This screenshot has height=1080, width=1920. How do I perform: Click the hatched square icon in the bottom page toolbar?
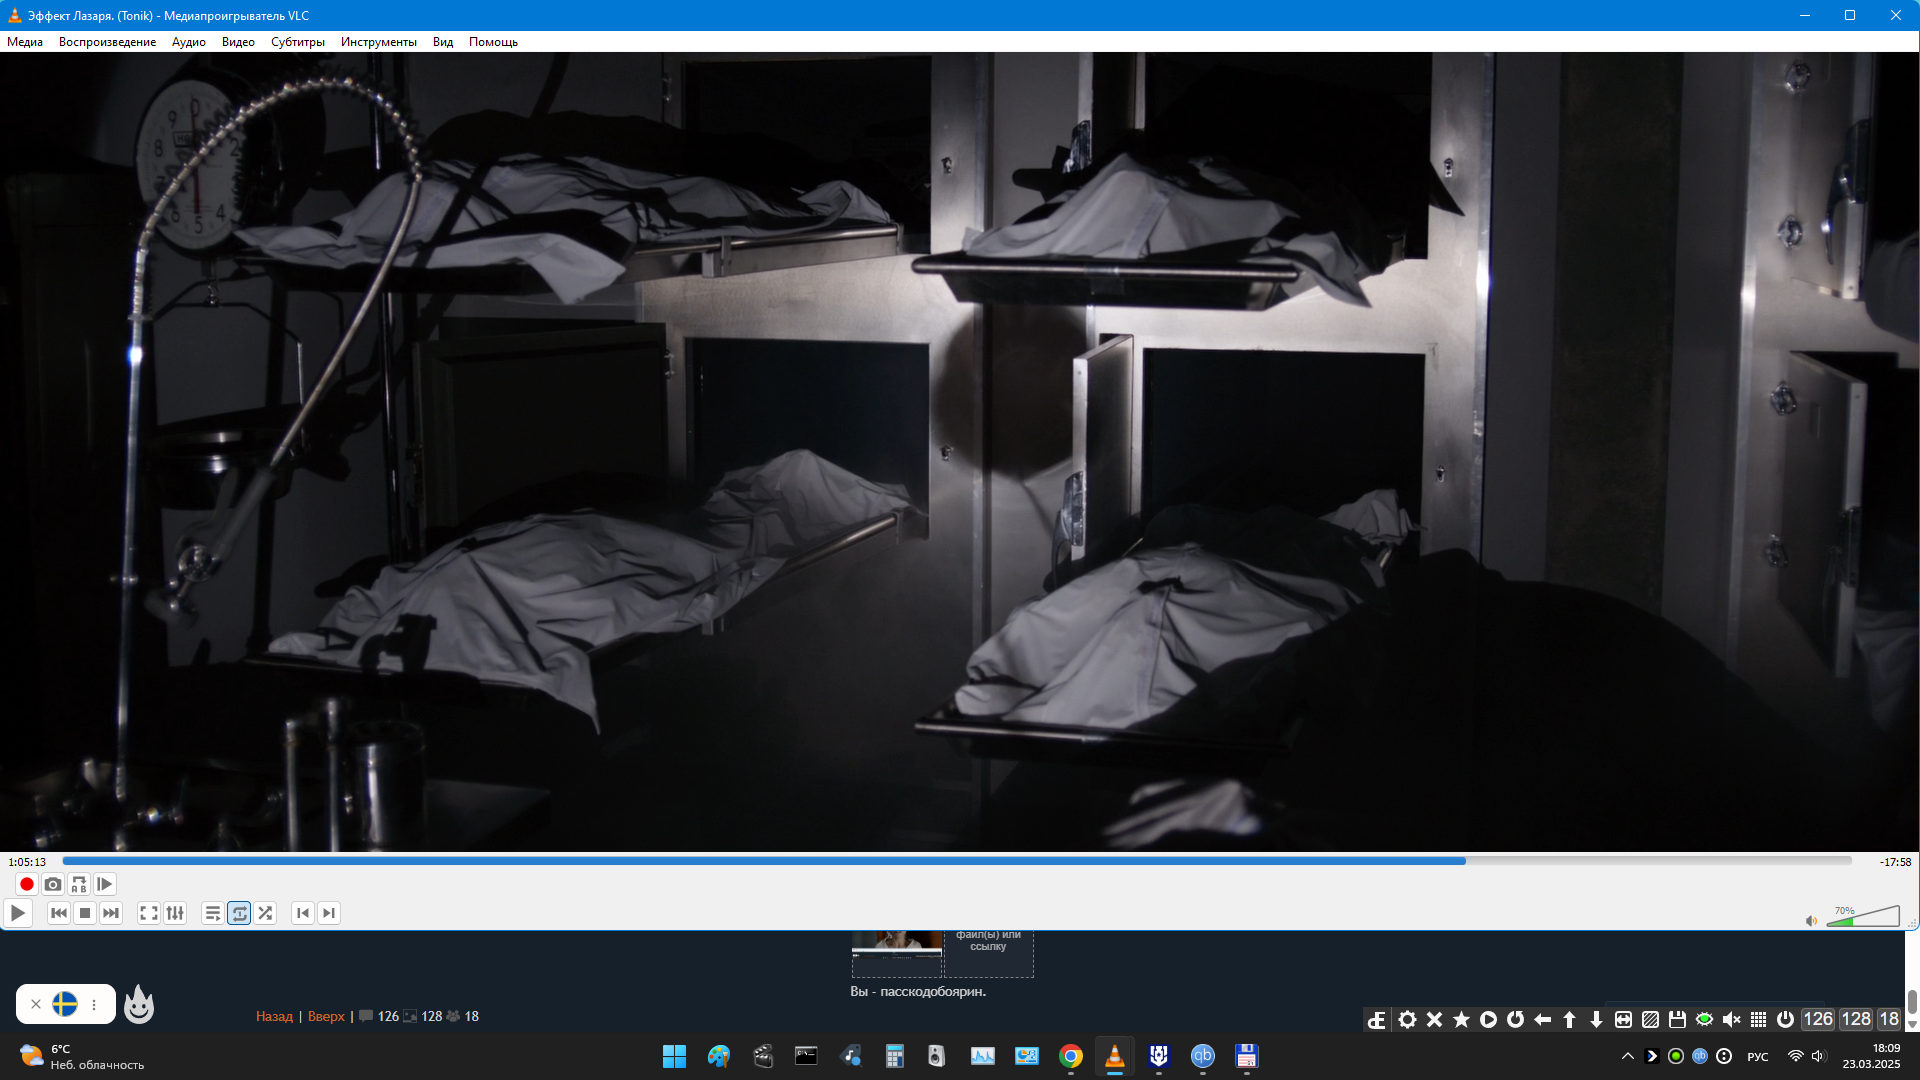coord(1650,1019)
